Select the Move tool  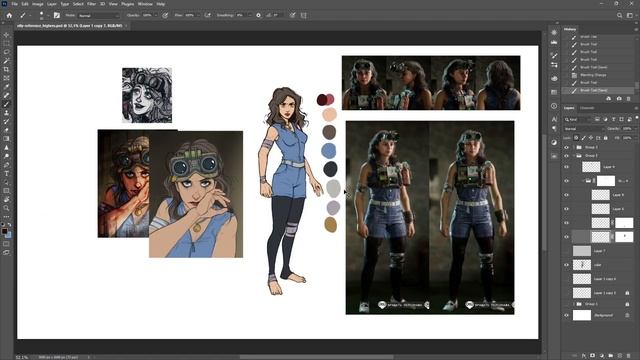pyautogui.click(x=6, y=35)
